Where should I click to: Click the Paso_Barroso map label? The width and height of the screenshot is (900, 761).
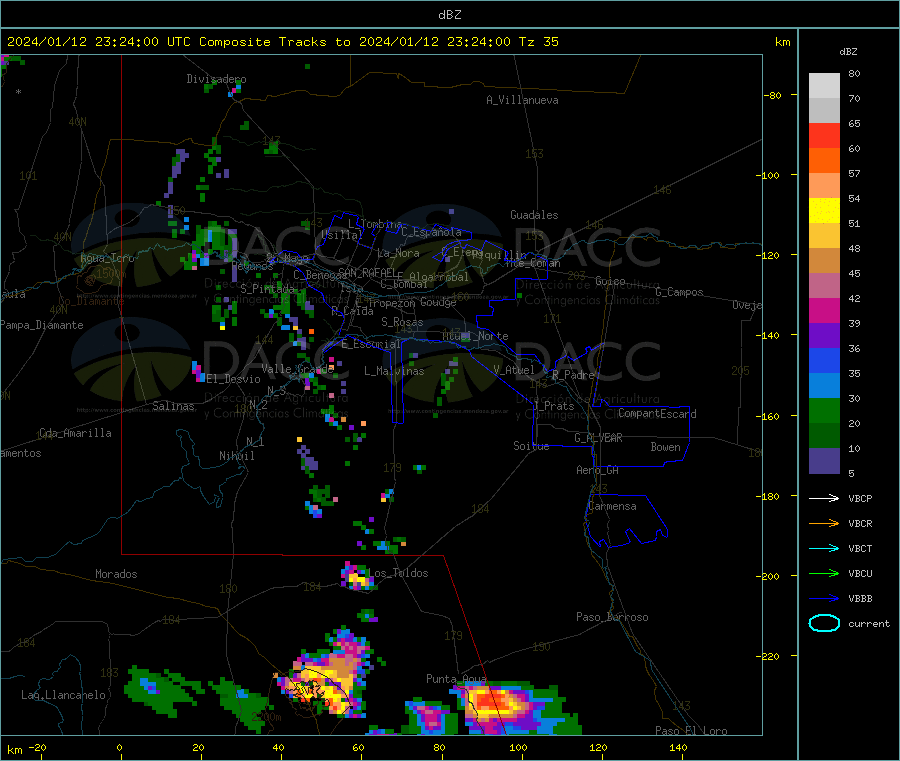[x=612, y=617]
